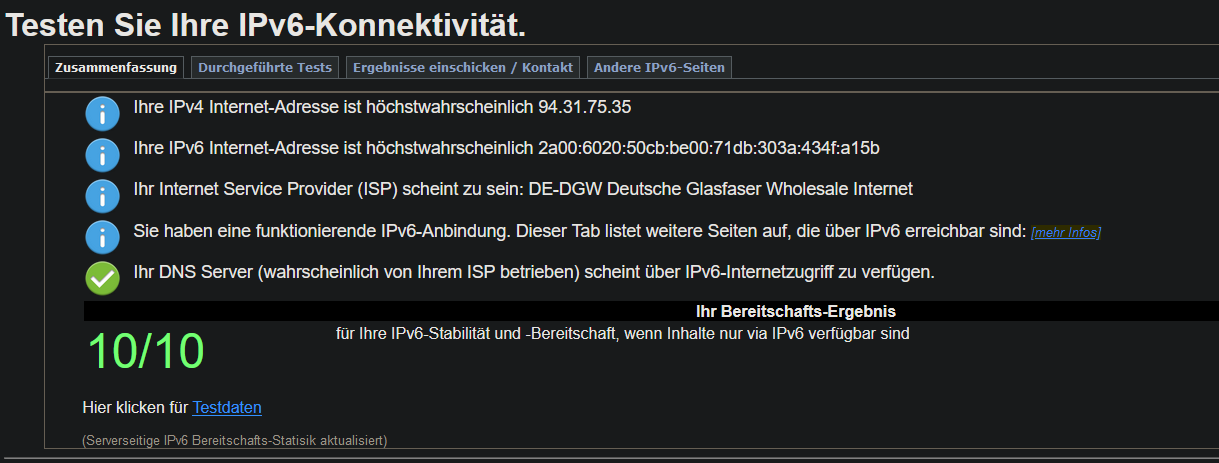Open the Durchgeführte Tests tab
1219x463 pixels.
265,67
